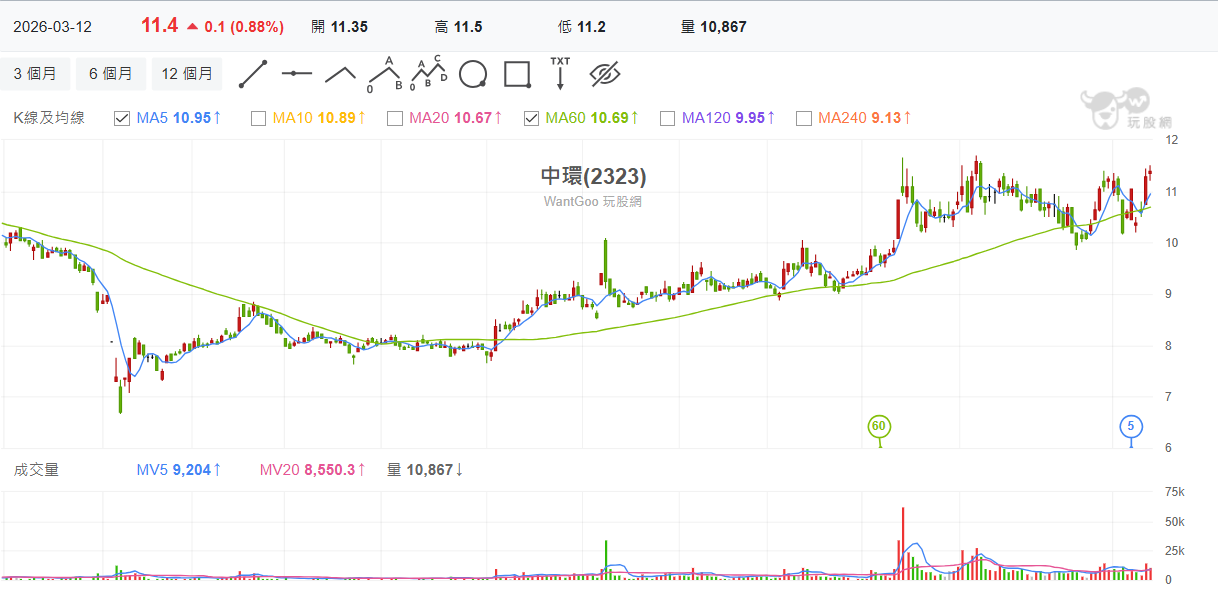The width and height of the screenshot is (1218, 589).
Task: Select the trend line drawing tool
Action: (253, 74)
